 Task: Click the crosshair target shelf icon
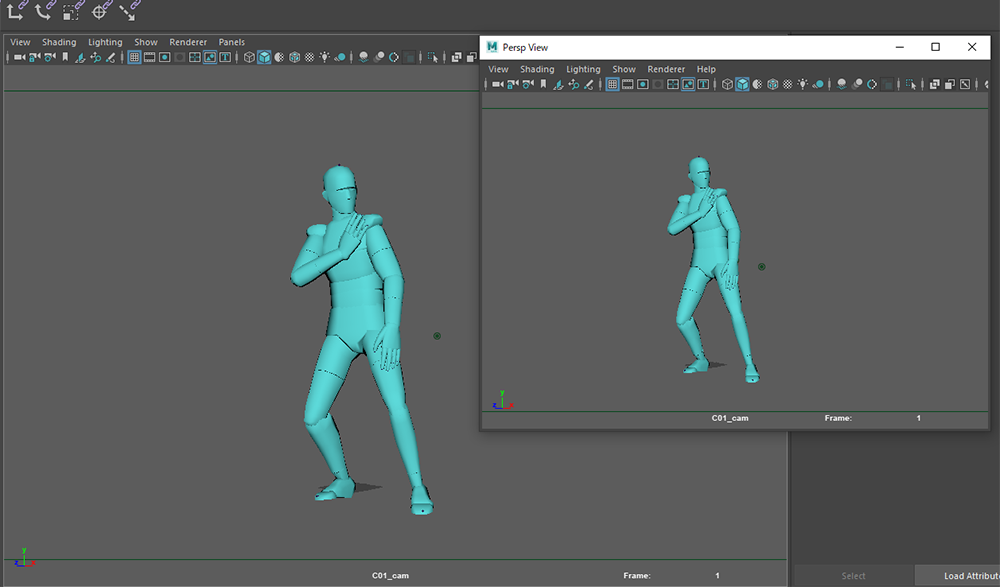click(x=100, y=12)
